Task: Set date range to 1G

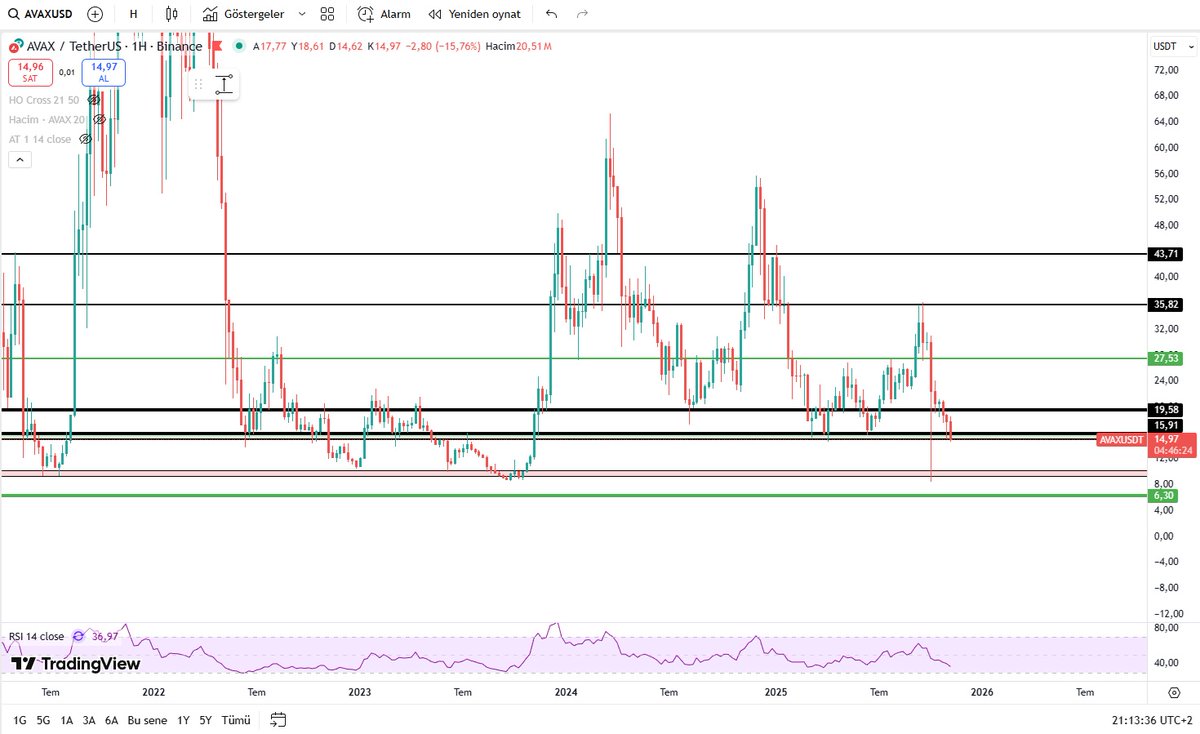Action: pos(19,719)
